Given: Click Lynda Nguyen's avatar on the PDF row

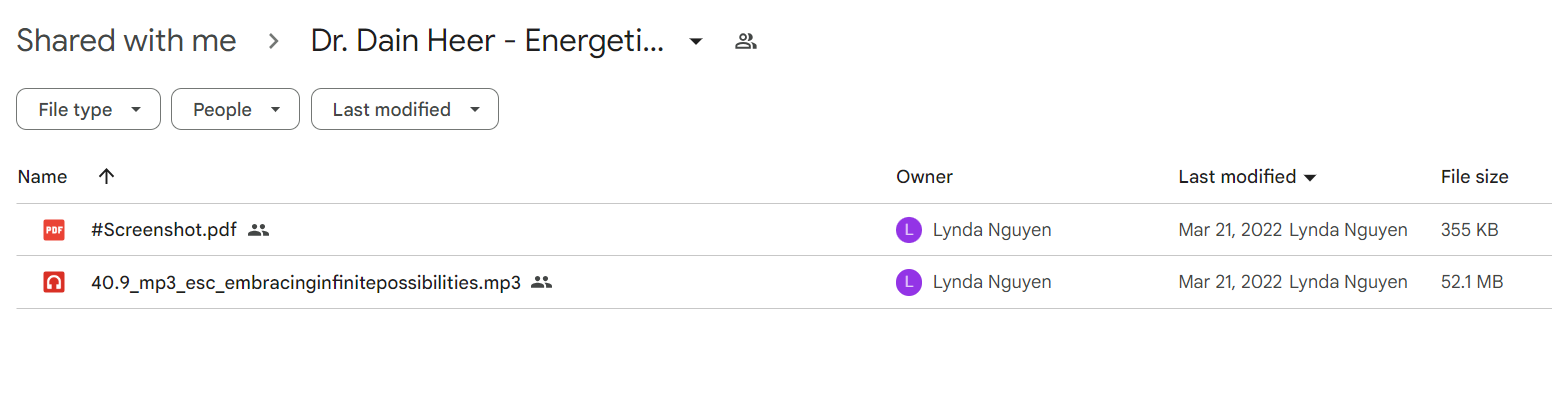Looking at the screenshot, I should coord(909,230).
